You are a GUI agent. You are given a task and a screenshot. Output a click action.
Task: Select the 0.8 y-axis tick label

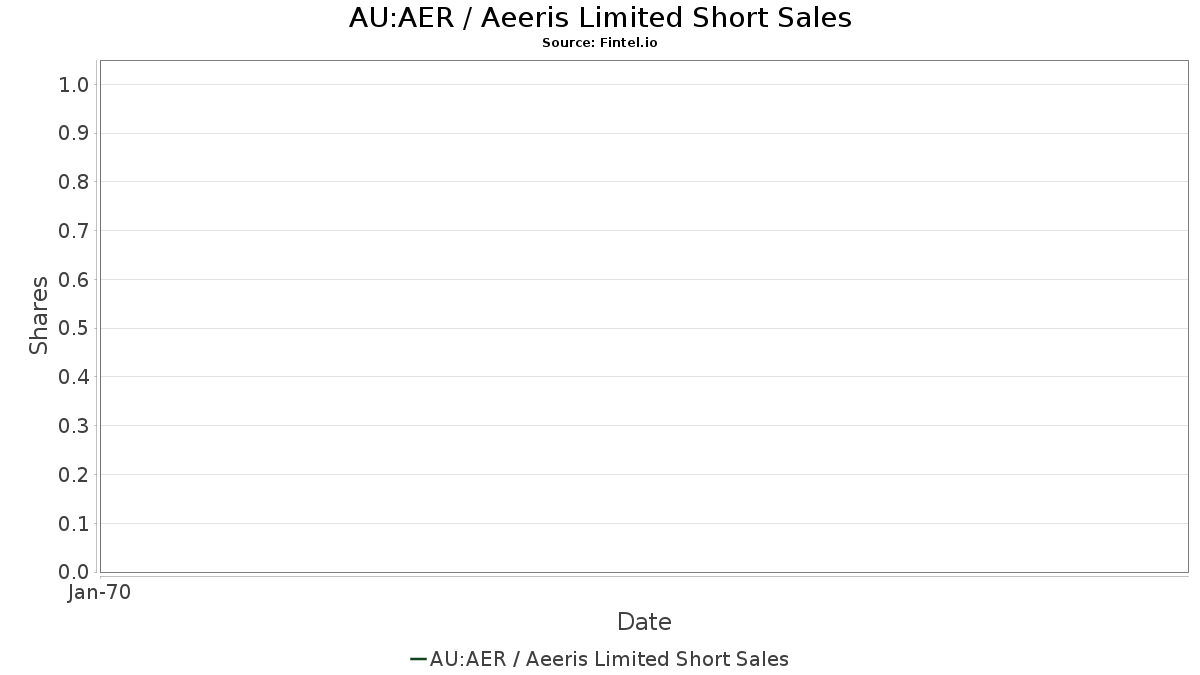74,182
